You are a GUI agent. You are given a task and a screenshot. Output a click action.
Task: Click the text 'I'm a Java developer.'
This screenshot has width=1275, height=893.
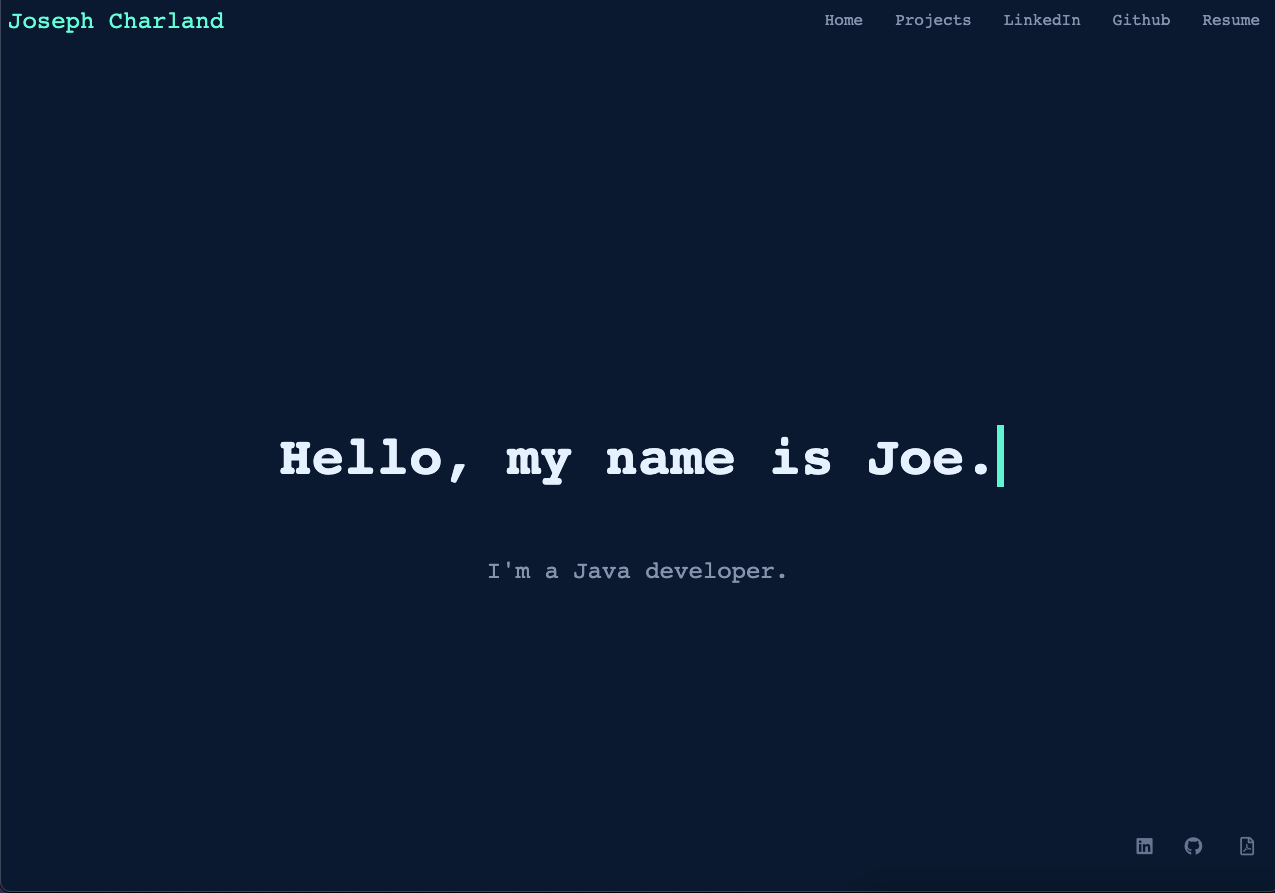pyautogui.click(x=637, y=571)
